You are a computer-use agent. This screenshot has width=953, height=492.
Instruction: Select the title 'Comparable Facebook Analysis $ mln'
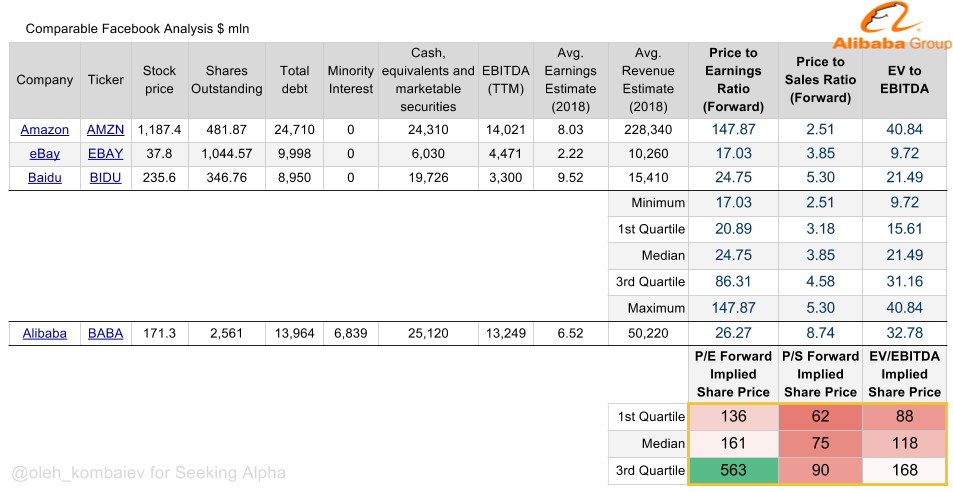[137, 29]
